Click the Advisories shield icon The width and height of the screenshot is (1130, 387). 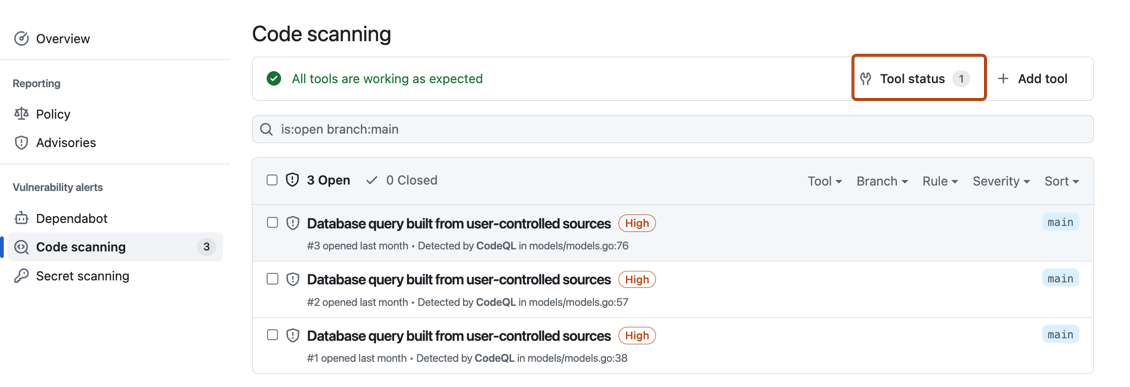coord(22,143)
